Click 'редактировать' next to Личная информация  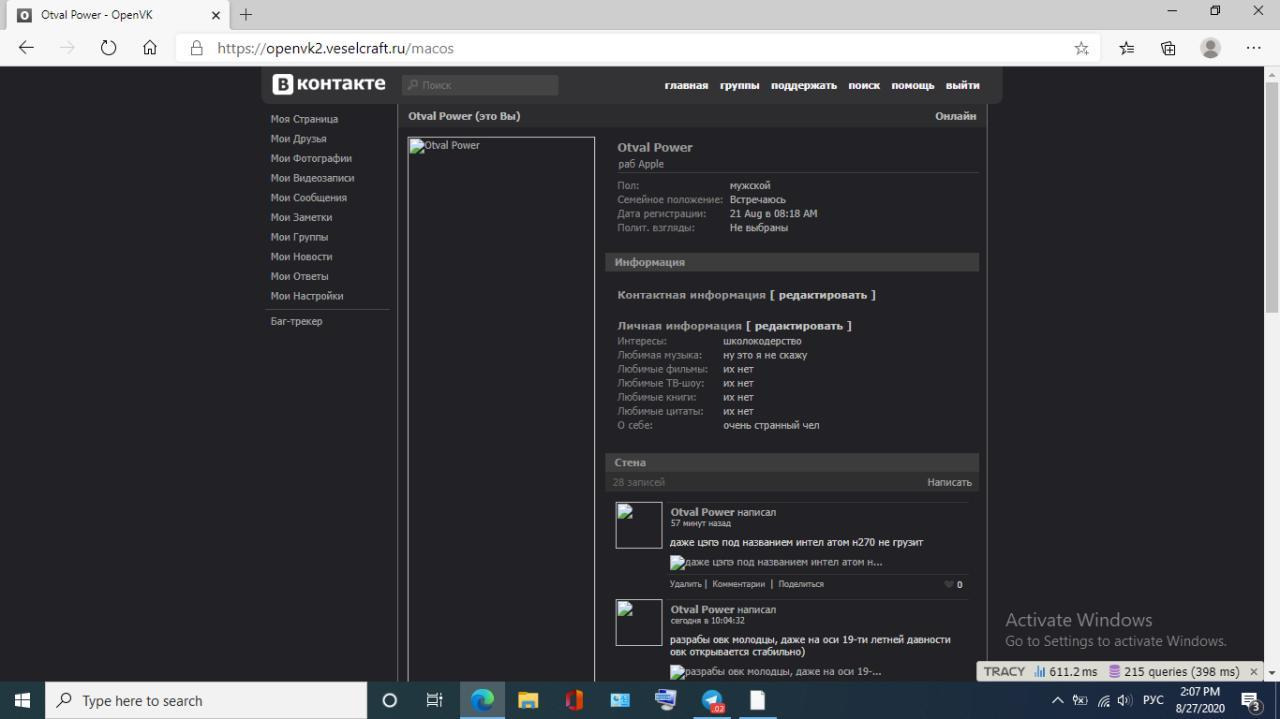[x=798, y=326]
